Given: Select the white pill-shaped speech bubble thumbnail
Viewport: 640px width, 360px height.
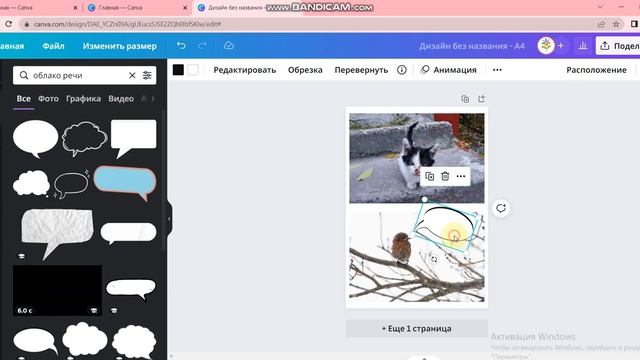Looking at the screenshot, I should coord(128,233).
